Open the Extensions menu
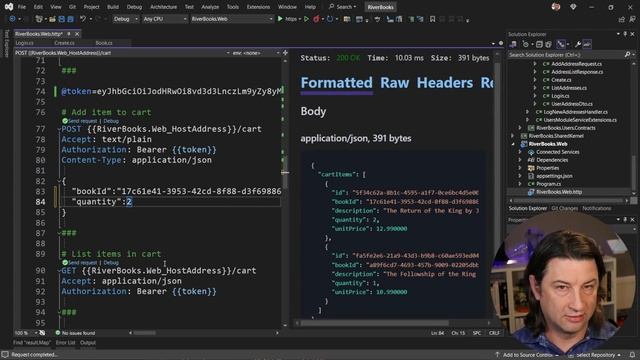Image resolution: width=640 pixels, height=360 pixels. (x=258, y=7)
